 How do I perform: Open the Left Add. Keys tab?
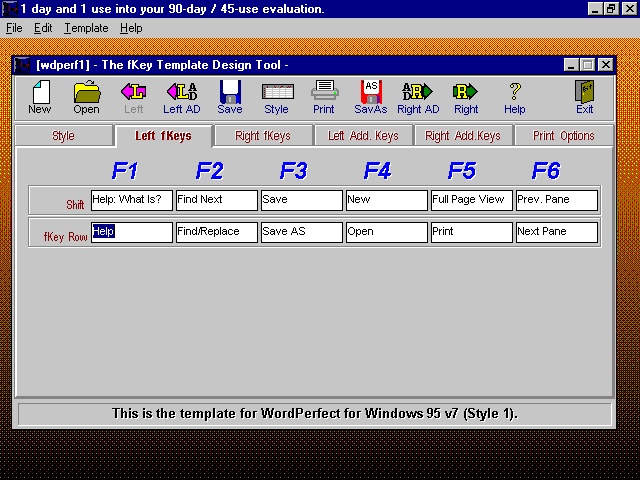[363, 136]
